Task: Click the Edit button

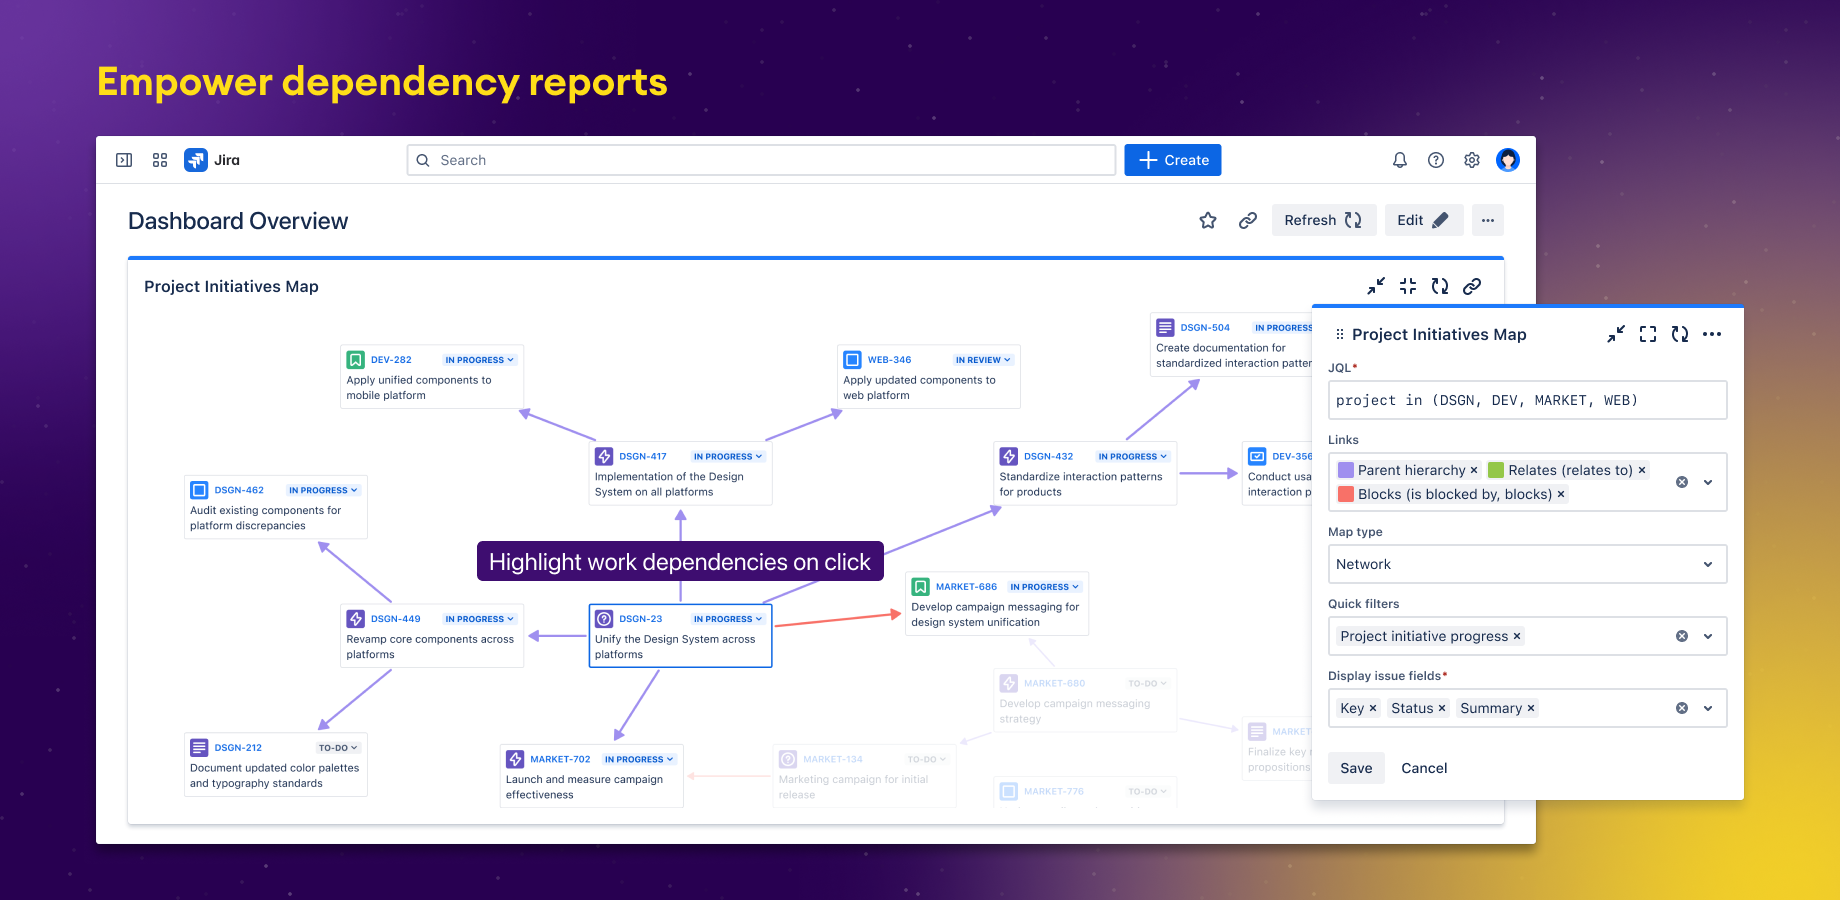Action: [x=1423, y=220]
